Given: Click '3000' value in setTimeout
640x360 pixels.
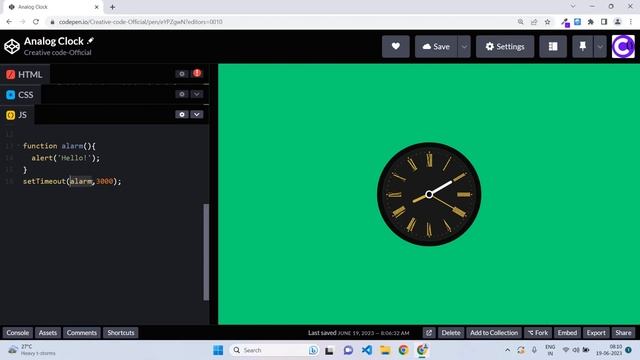Looking at the screenshot, I should coord(104,181).
